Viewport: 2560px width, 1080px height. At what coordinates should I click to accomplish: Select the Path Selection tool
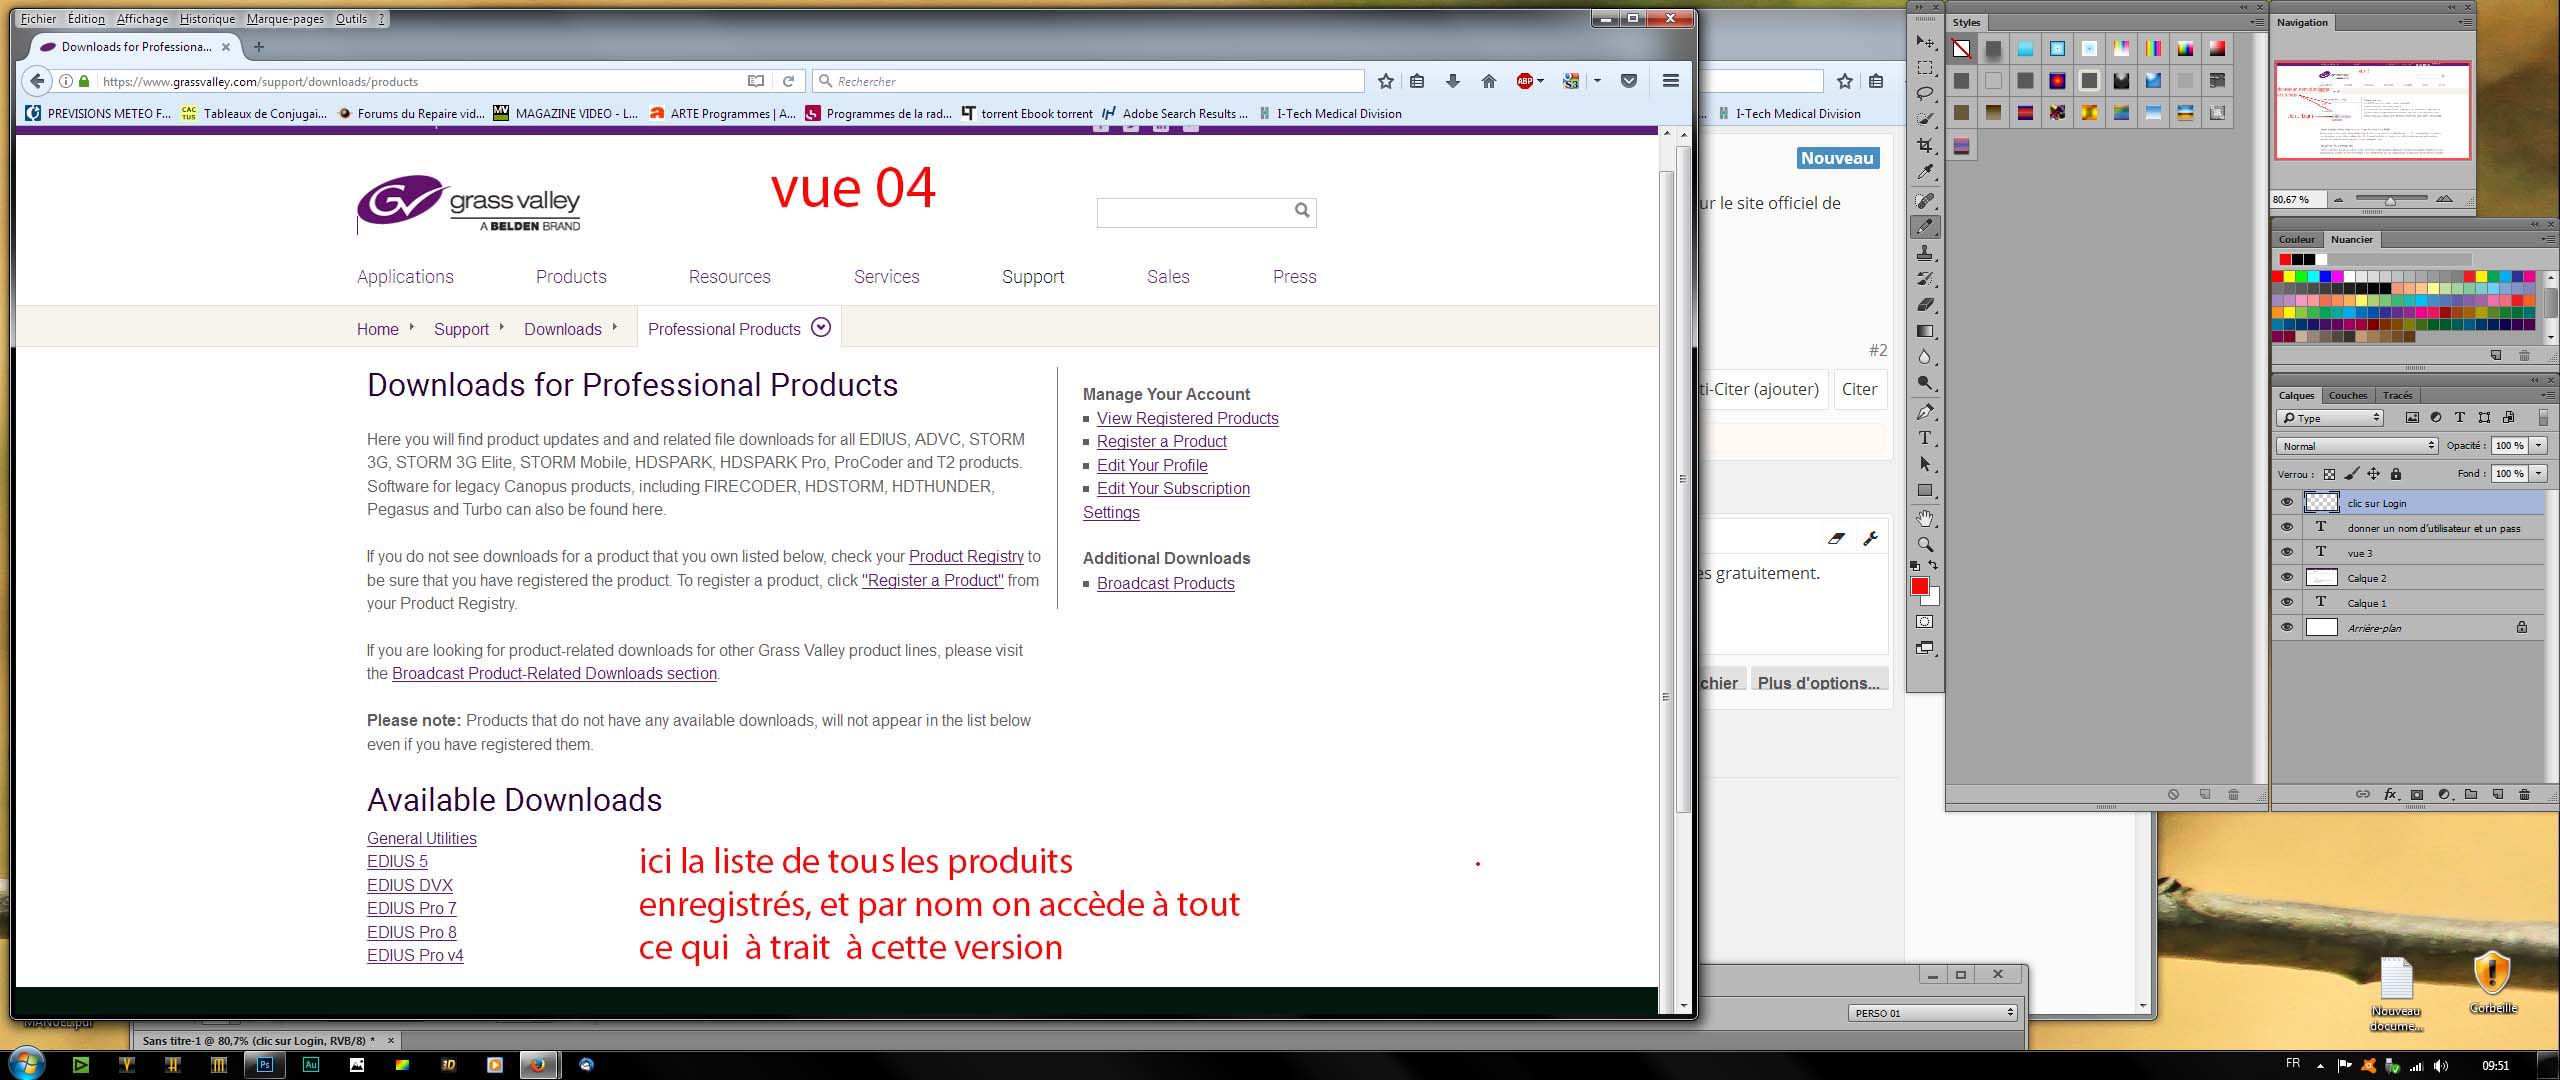pyautogui.click(x=1925, y=464)
